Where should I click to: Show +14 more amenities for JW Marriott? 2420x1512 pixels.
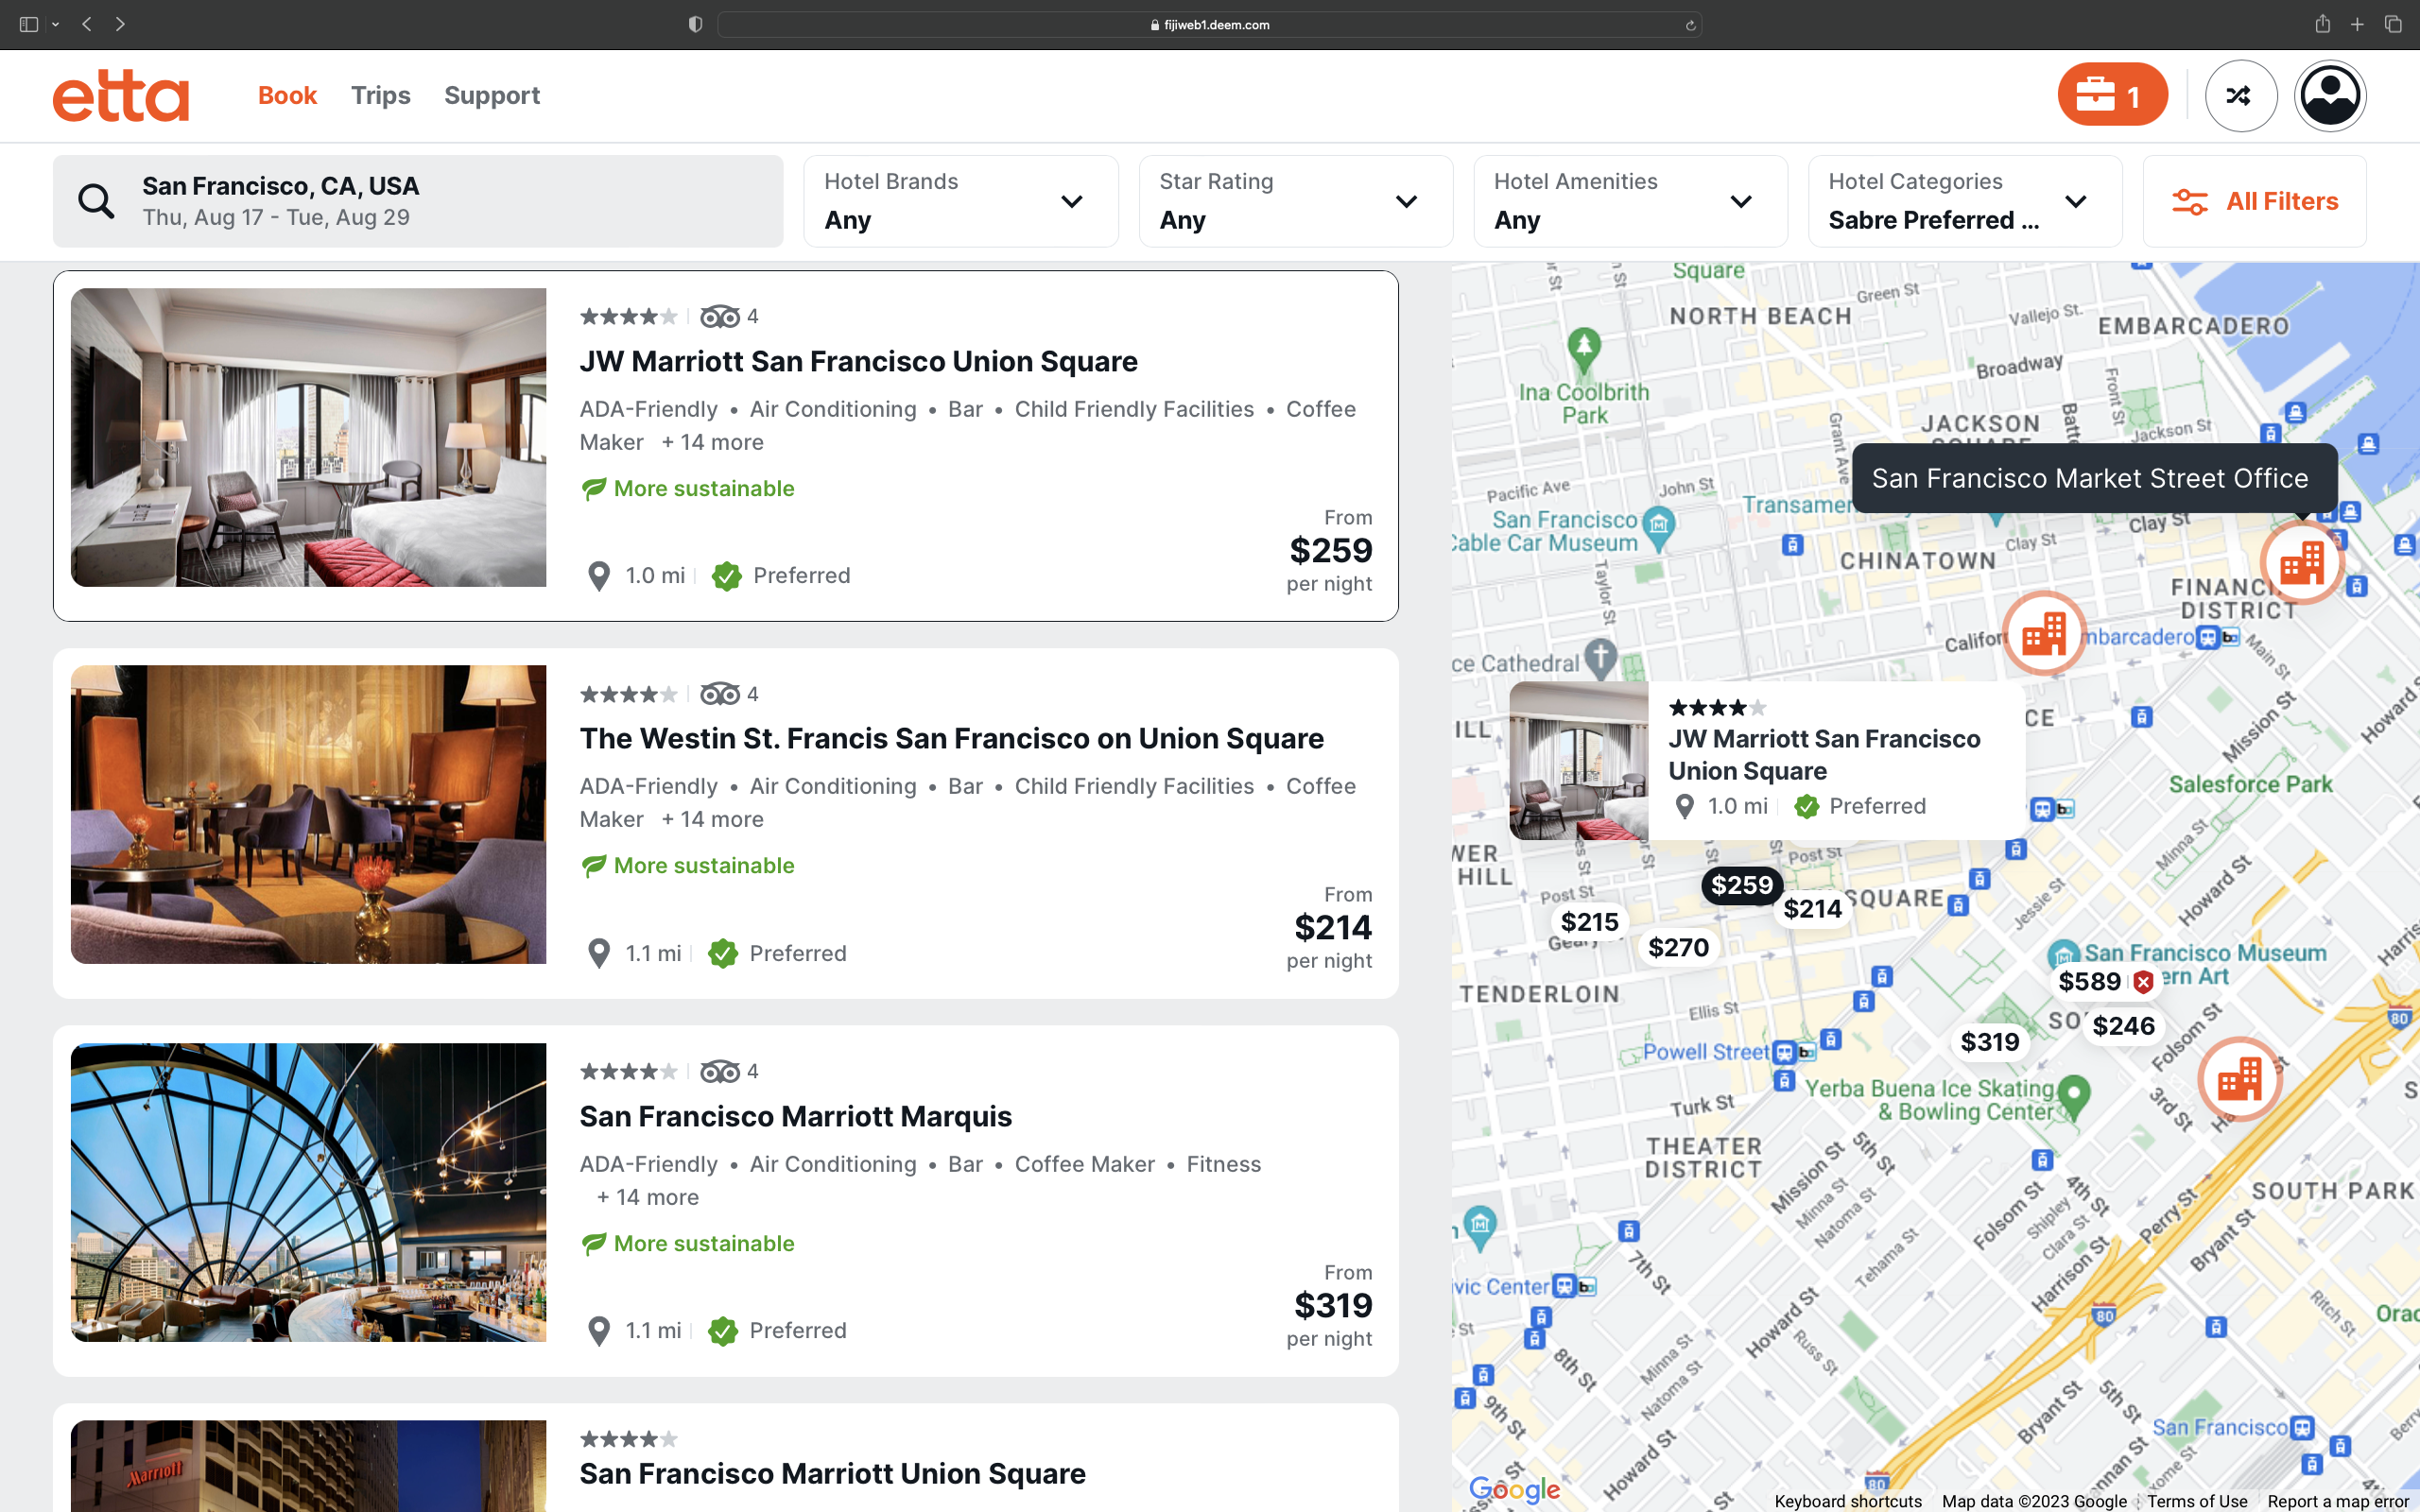713,442
